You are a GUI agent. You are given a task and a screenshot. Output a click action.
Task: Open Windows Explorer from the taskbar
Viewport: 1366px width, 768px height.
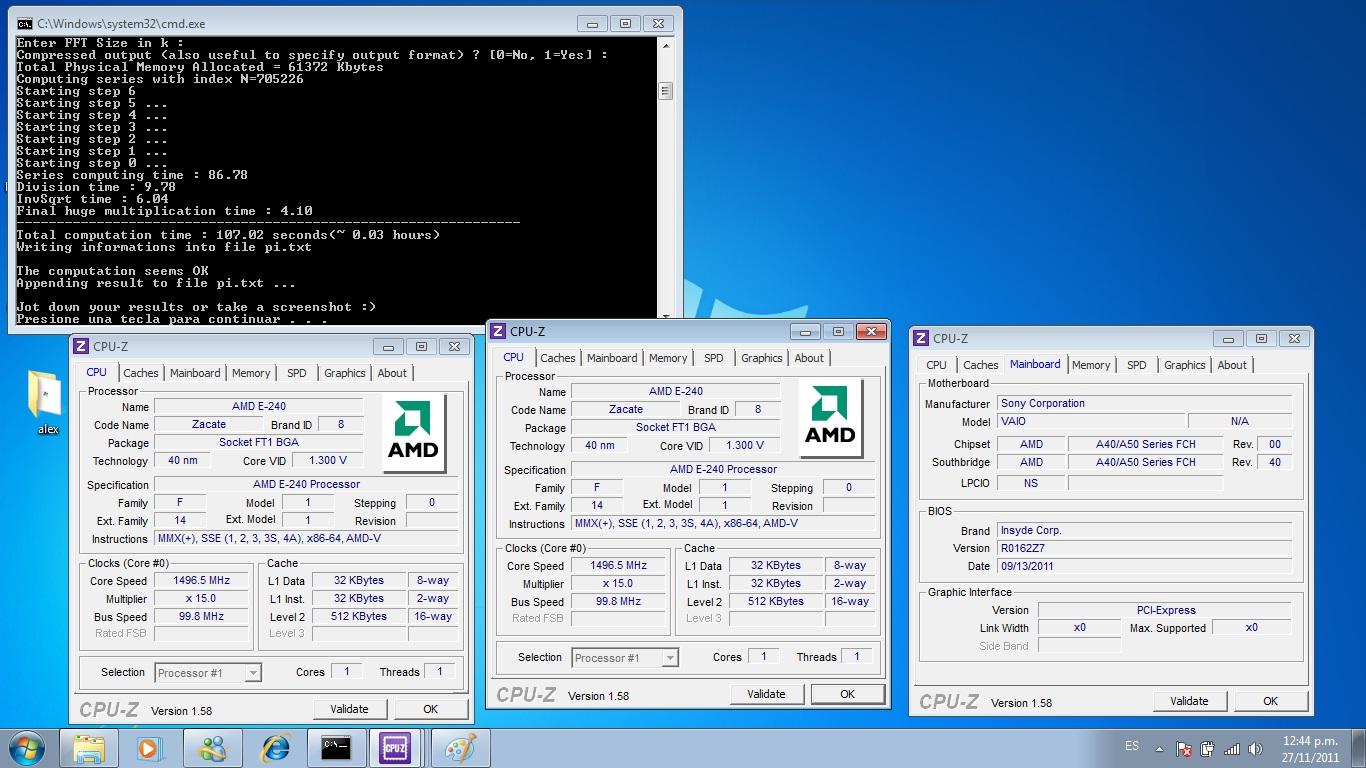click(89, 747)
